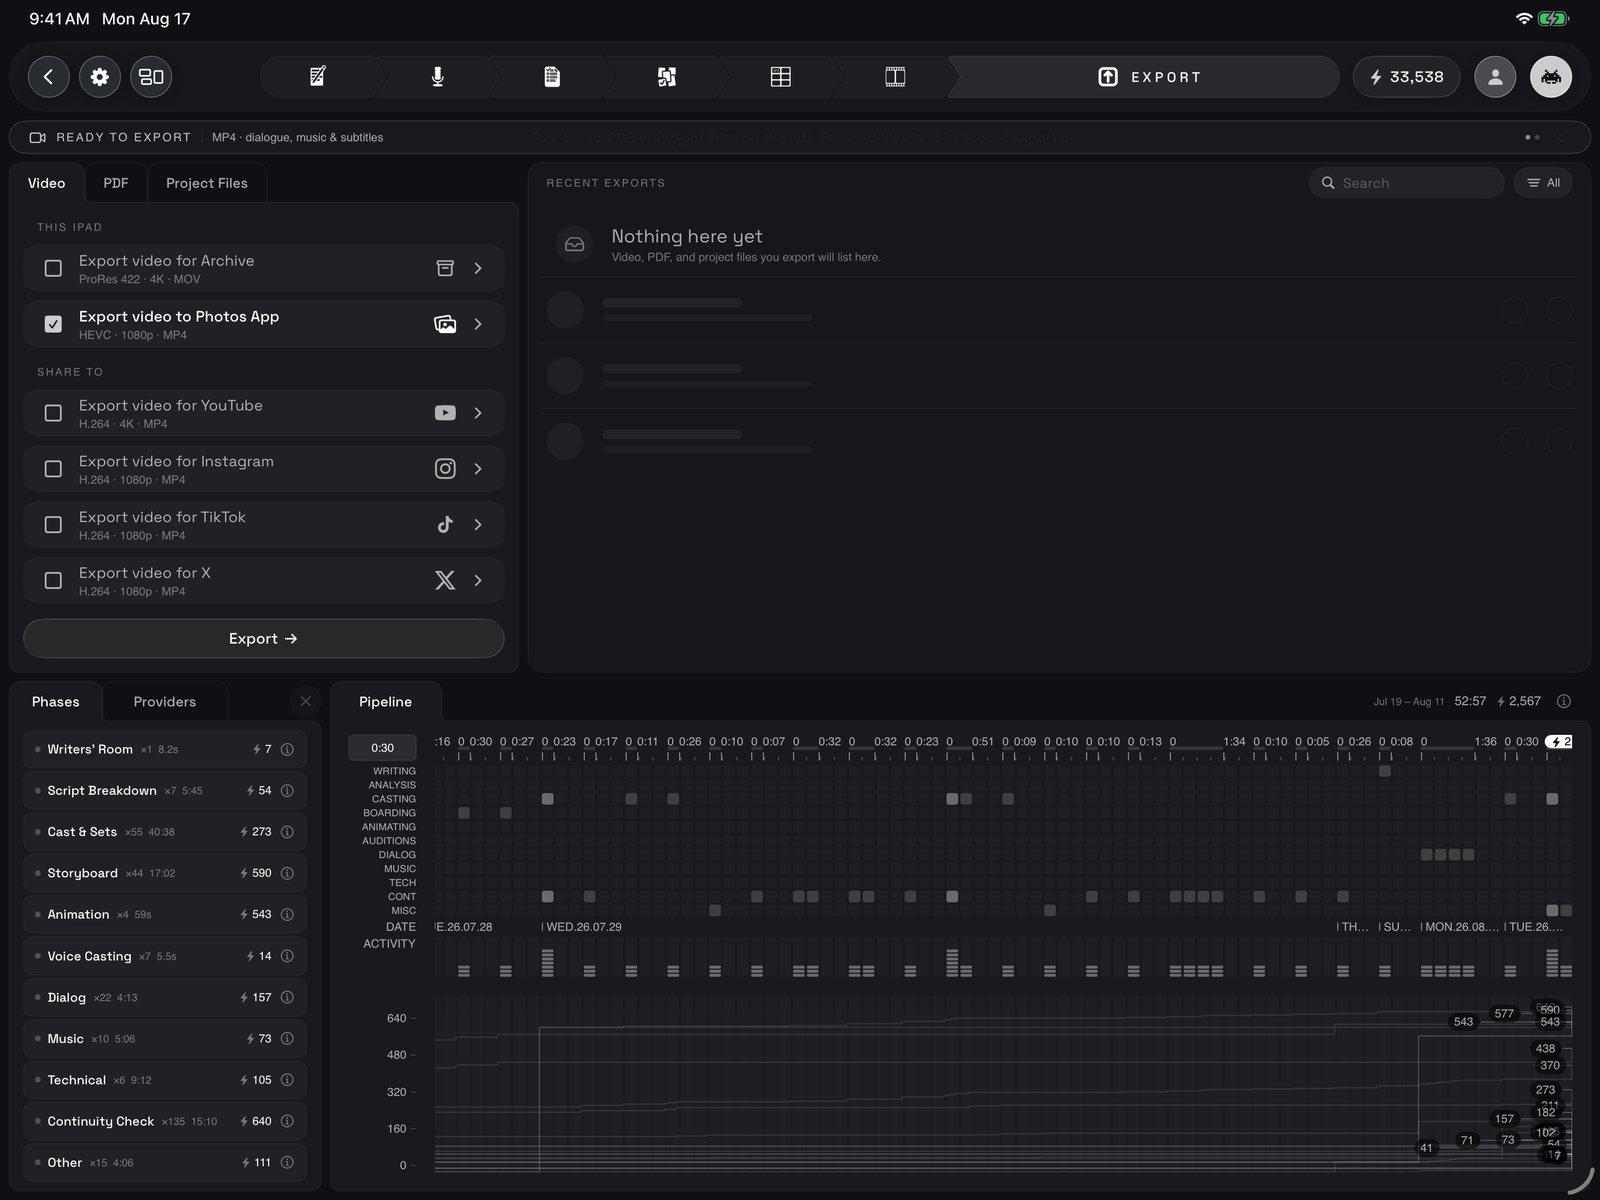Toggle the layout panels icon
This screenshot has width=1600, height=1200.
(x=151, y=77)
